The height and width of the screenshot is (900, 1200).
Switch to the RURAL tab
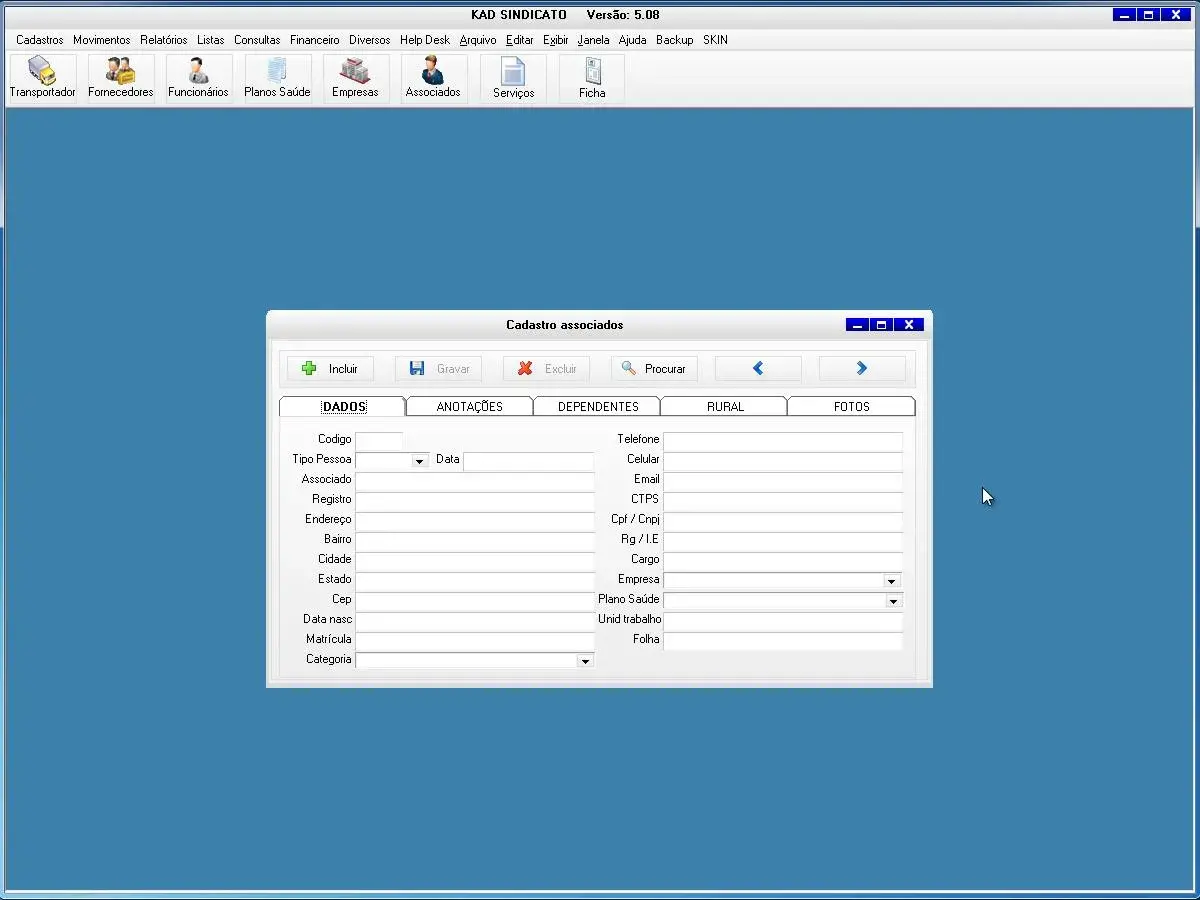coord(725,407)
